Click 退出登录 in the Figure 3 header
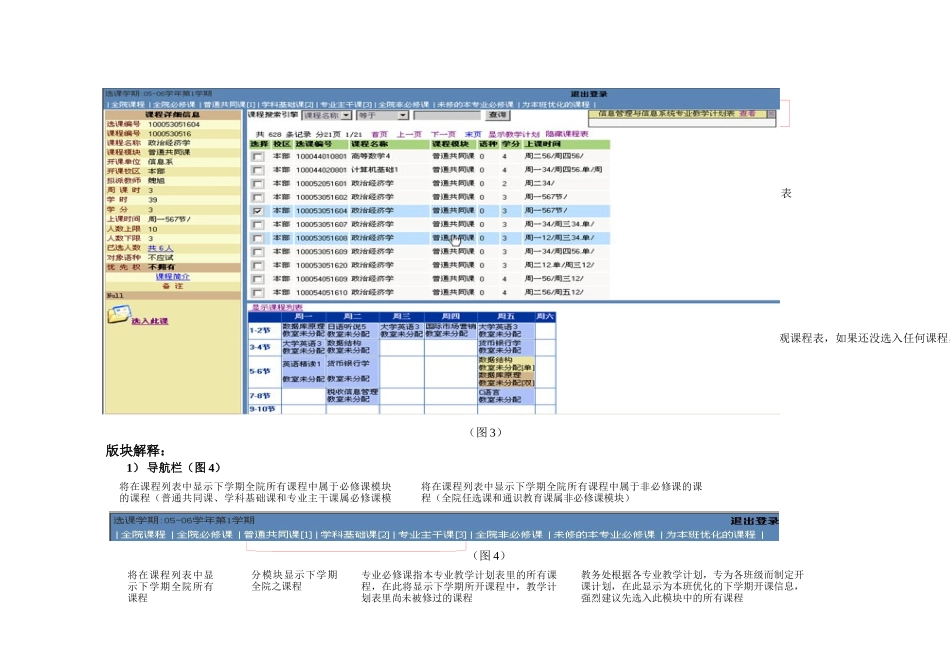Viewport: 950px width, 672px height. [589, 94]
